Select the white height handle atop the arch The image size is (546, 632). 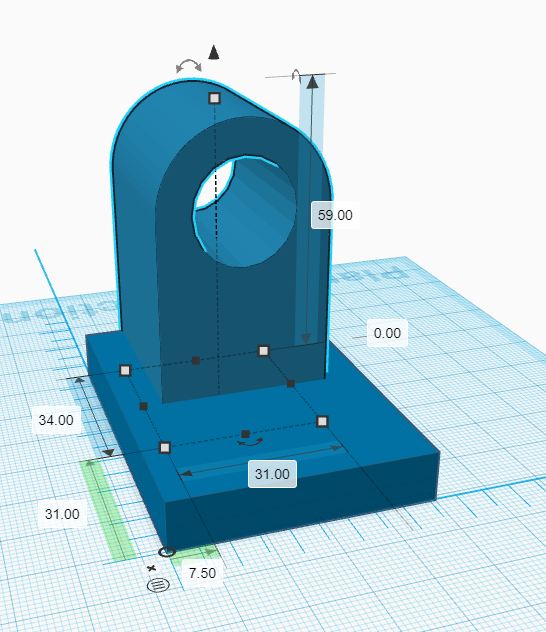(x=214, y=98)
